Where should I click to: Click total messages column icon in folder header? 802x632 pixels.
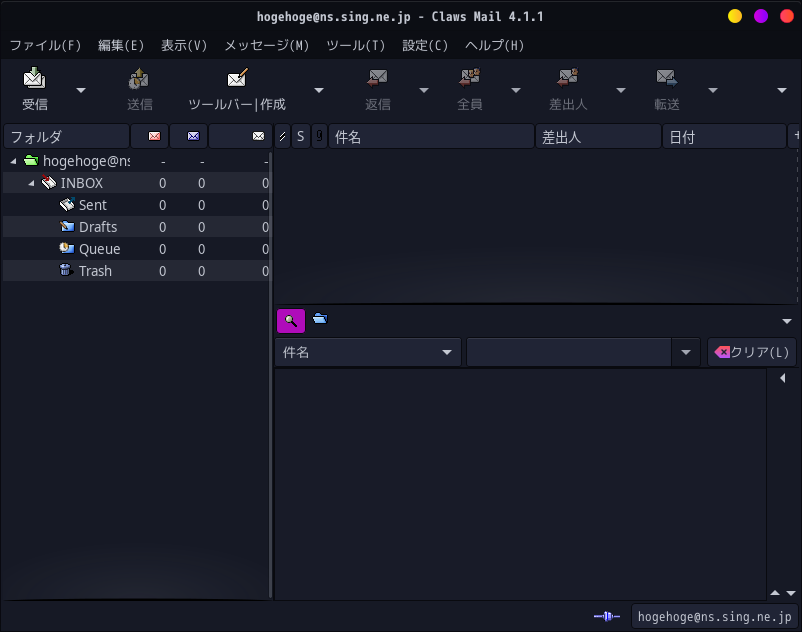[x=258, y=136]
